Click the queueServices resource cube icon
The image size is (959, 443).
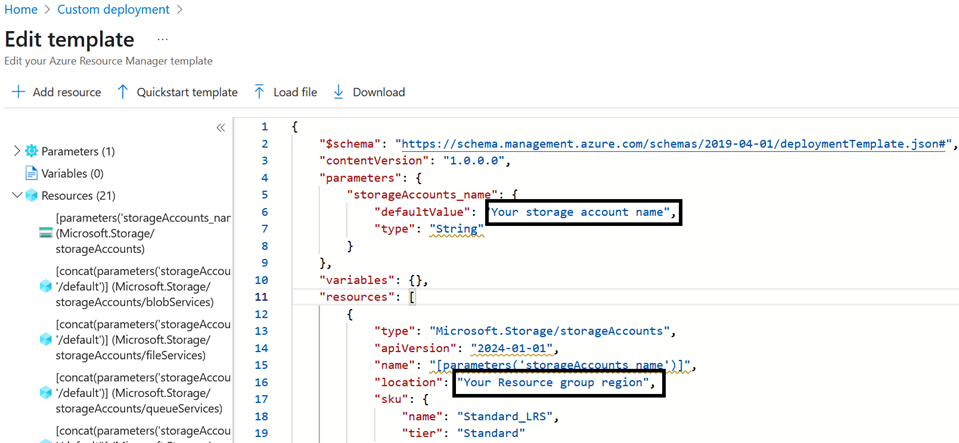45,392
